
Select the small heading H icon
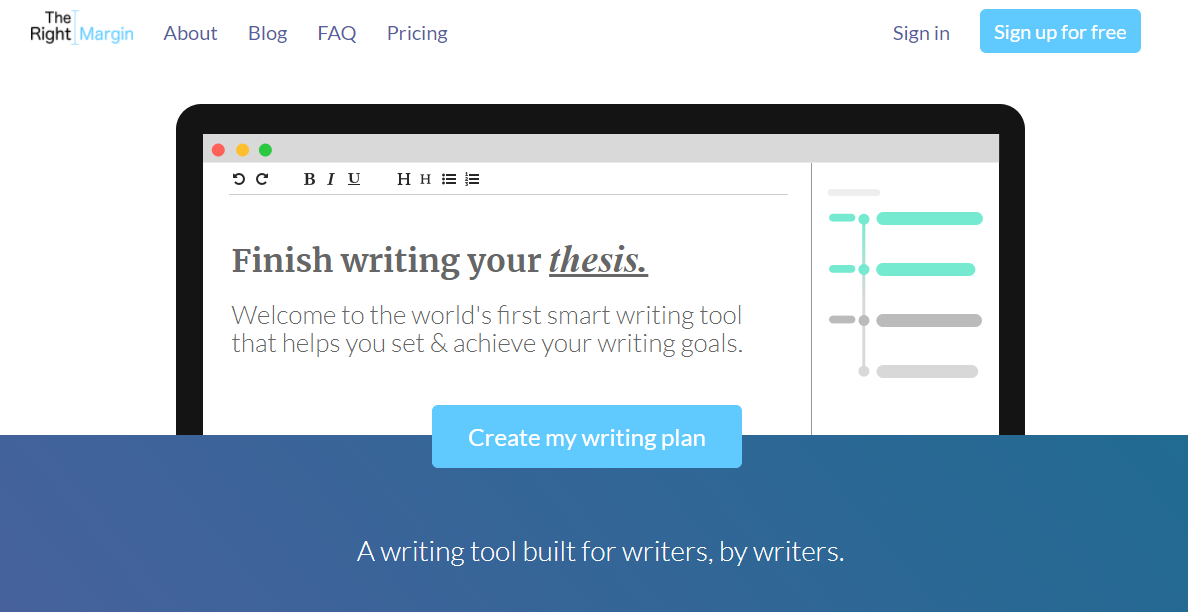tap(426, 180)
